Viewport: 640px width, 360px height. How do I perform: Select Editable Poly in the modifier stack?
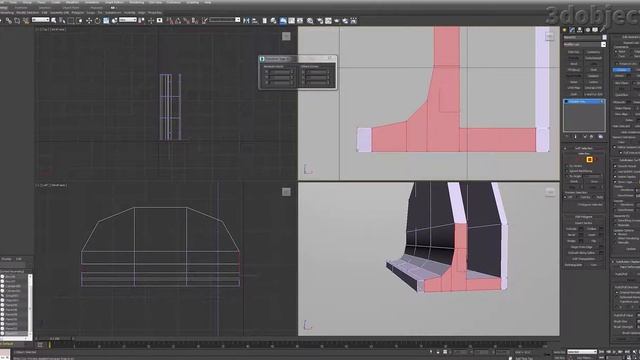584,101
